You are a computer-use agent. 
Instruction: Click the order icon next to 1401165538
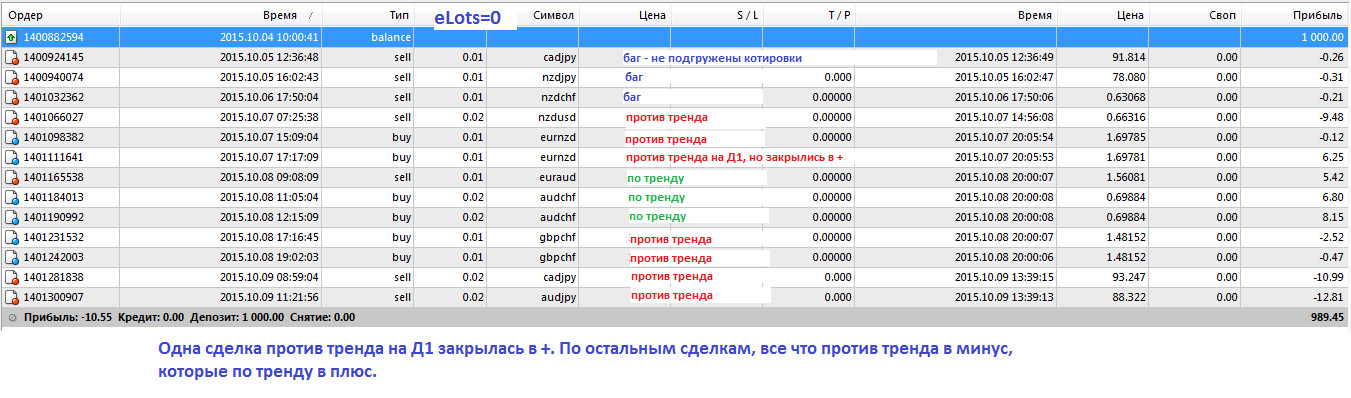point(11,177)
